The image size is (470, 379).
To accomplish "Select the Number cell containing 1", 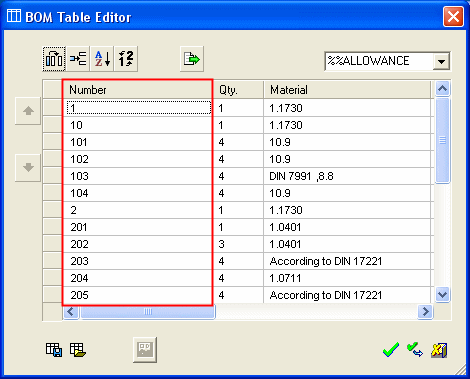I will tap(137, 108).
